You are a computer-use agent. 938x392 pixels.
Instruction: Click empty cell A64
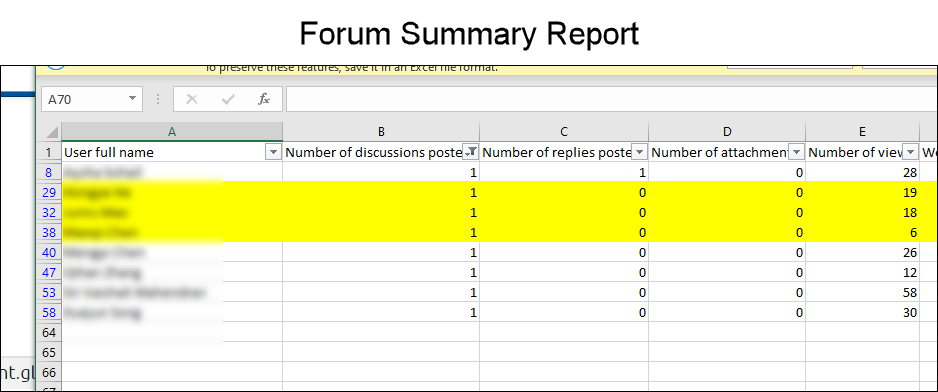(172, 332)
